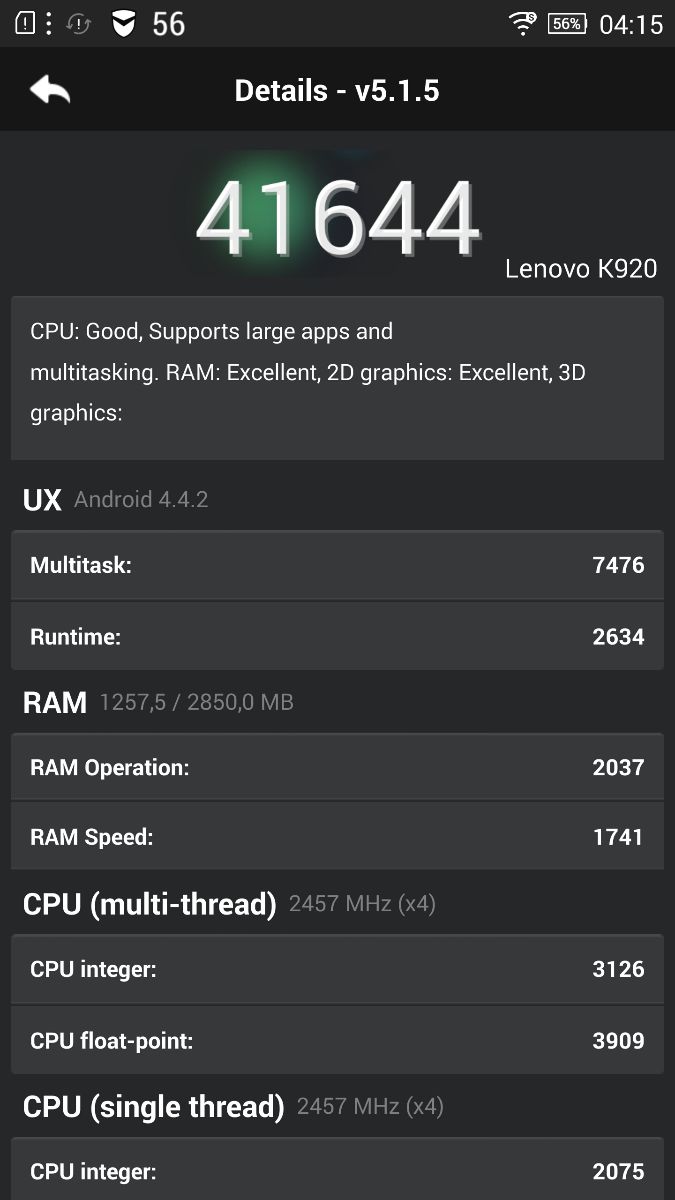Image resolution: width=675 pixels, height=1200 pixels.
Task: Select the Runtime score row
Action: coord(337,636)
